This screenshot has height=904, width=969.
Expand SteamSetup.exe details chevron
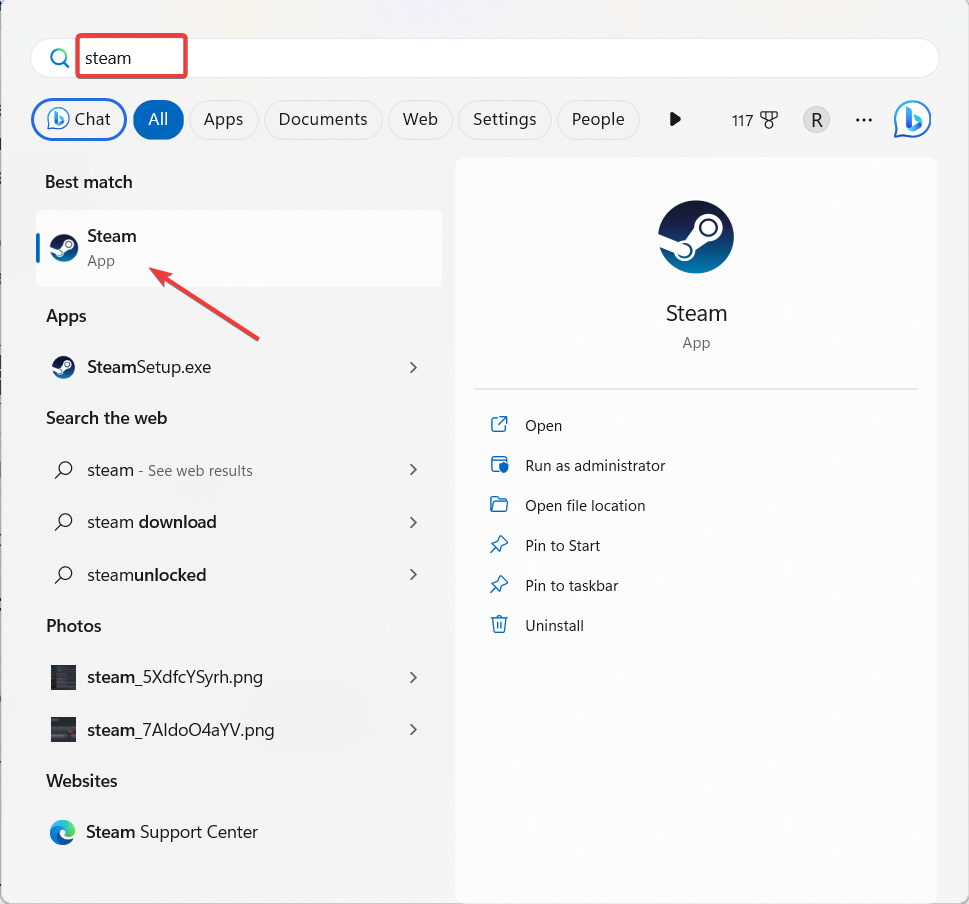tap(413, 368)
